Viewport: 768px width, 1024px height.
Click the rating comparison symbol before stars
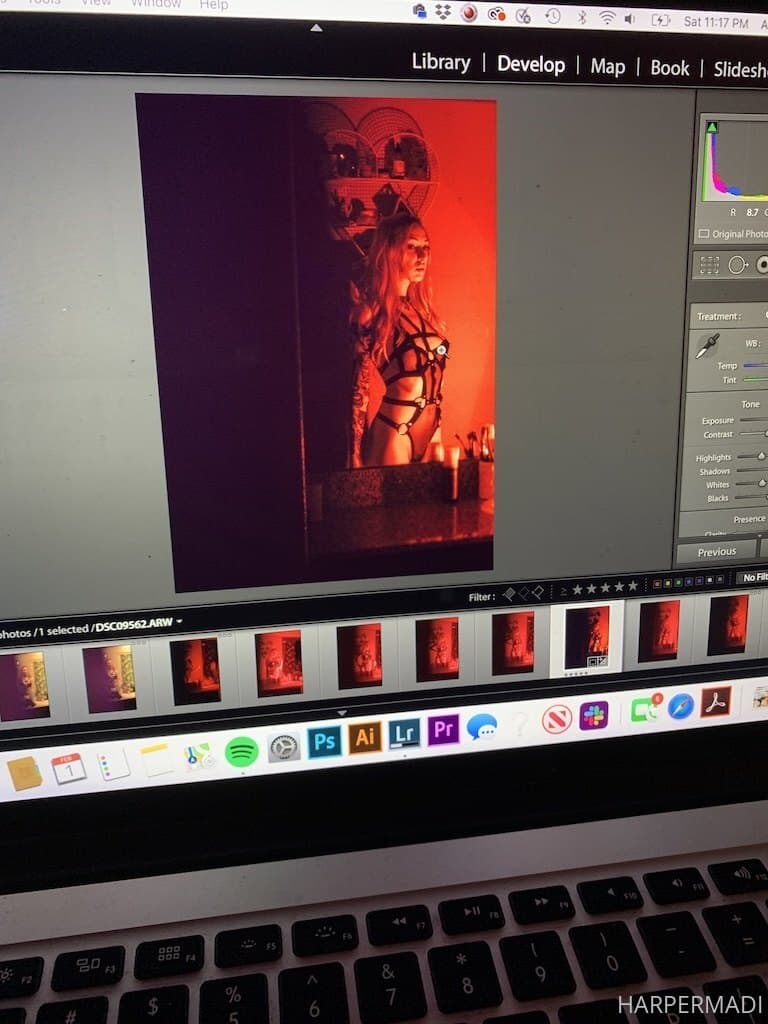(x=564, y=591)
